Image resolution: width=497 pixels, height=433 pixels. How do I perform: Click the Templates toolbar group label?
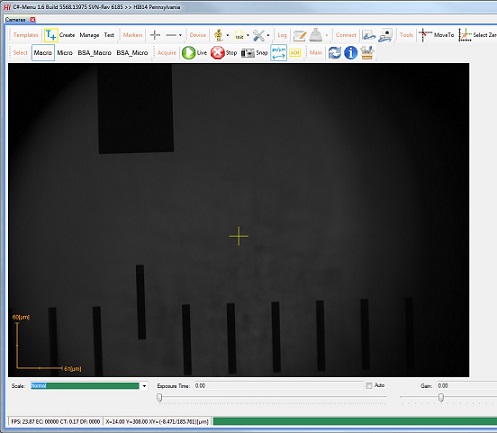coord(26,35)
